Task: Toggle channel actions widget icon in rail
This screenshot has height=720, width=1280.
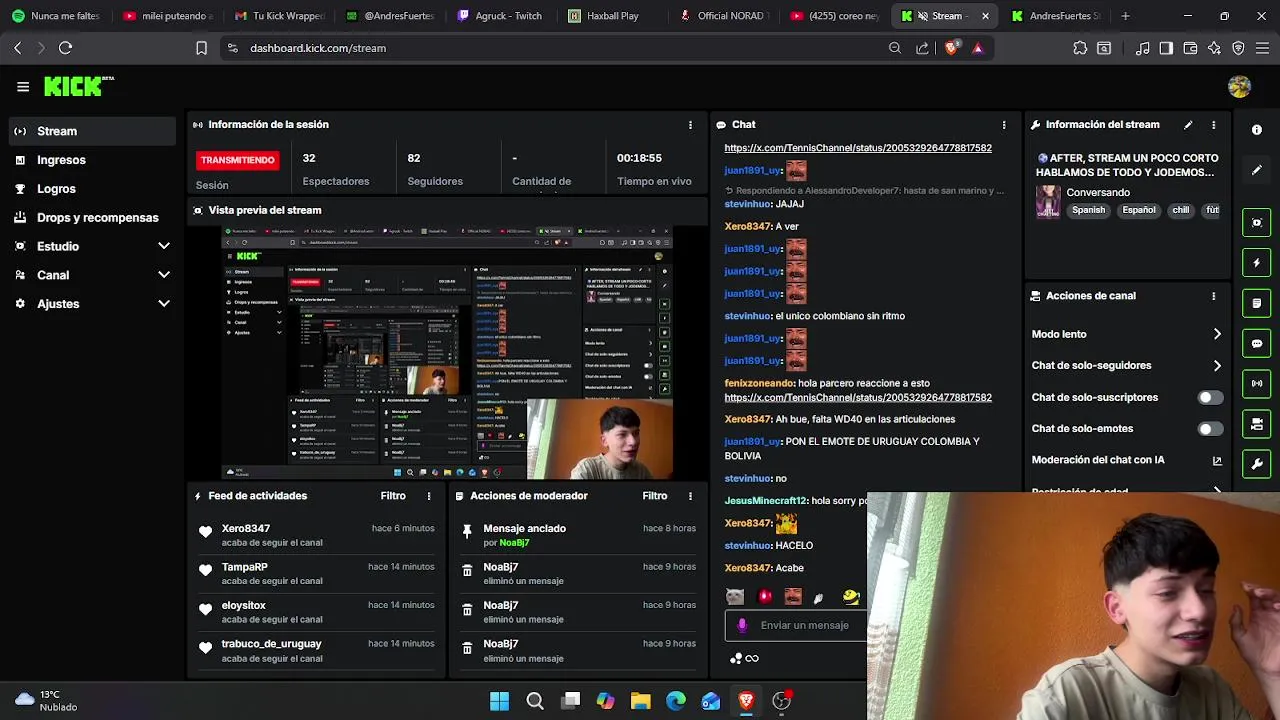Action: click(x=1257, y=425)
